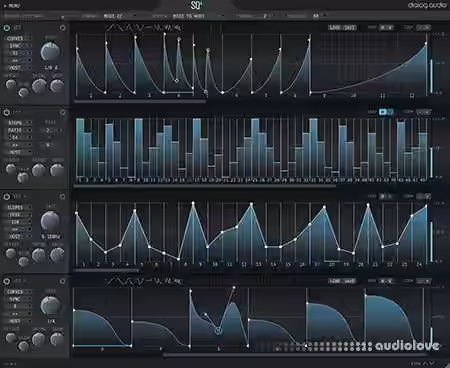450x368 pixels.
Task: Click the 128 step-count field in SLOPES sequencer
Action: (x=19, y=222)
